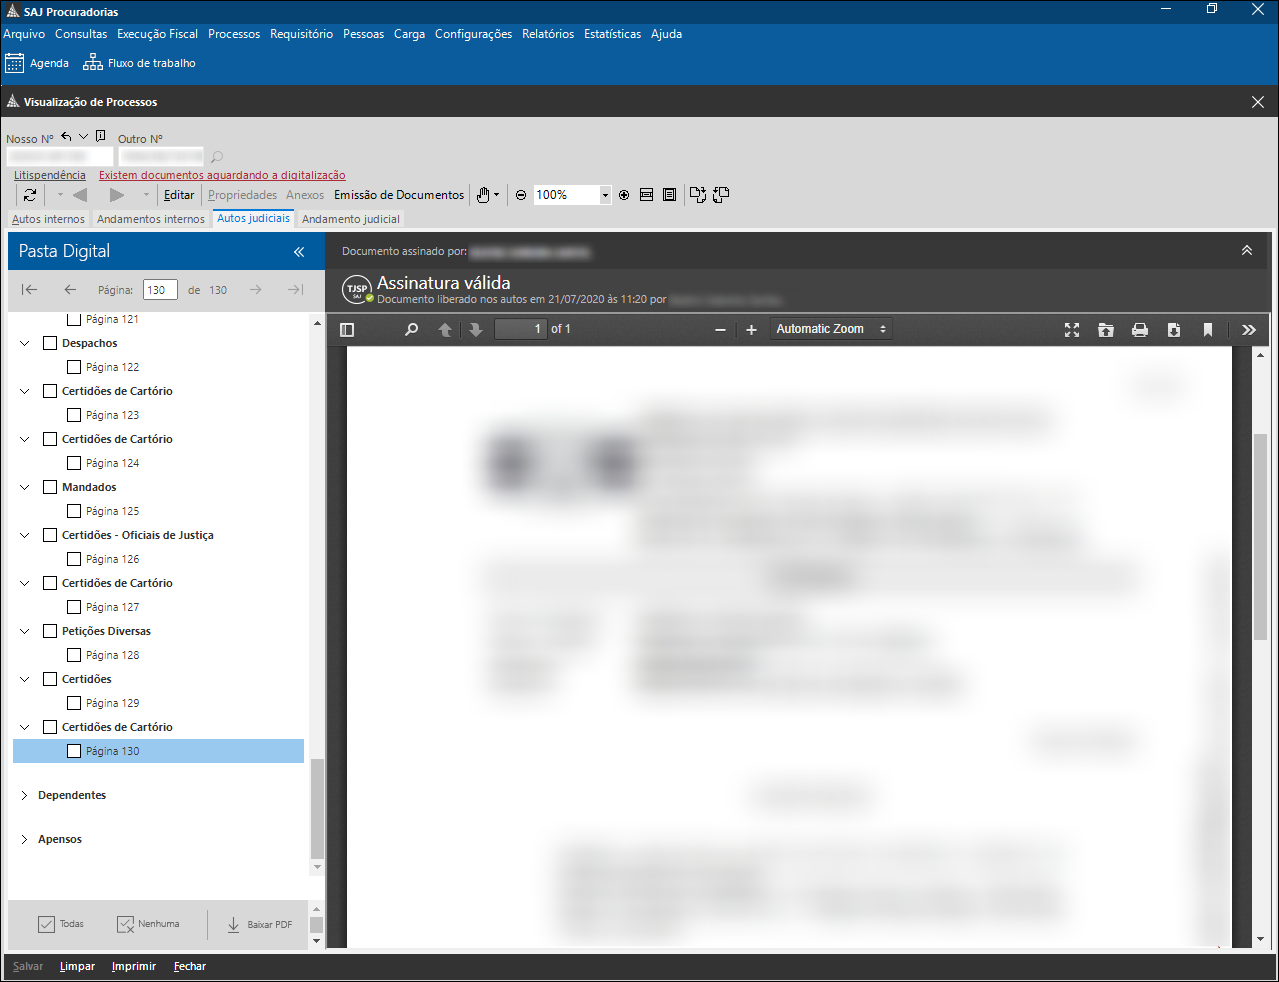Switch PDF viewer to fullscreen presentation mode
1279x982 pixels.
[x=1072, y=330]
